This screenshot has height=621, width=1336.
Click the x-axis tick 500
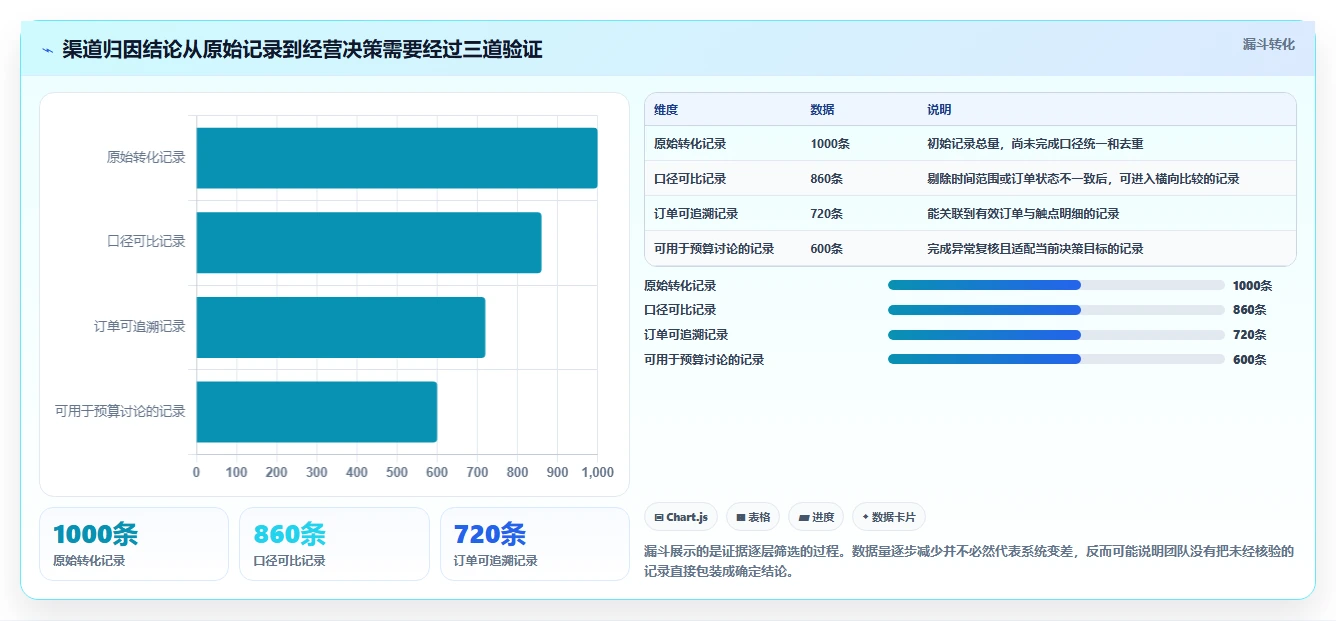pyautogui.click(x=397, y=472)
